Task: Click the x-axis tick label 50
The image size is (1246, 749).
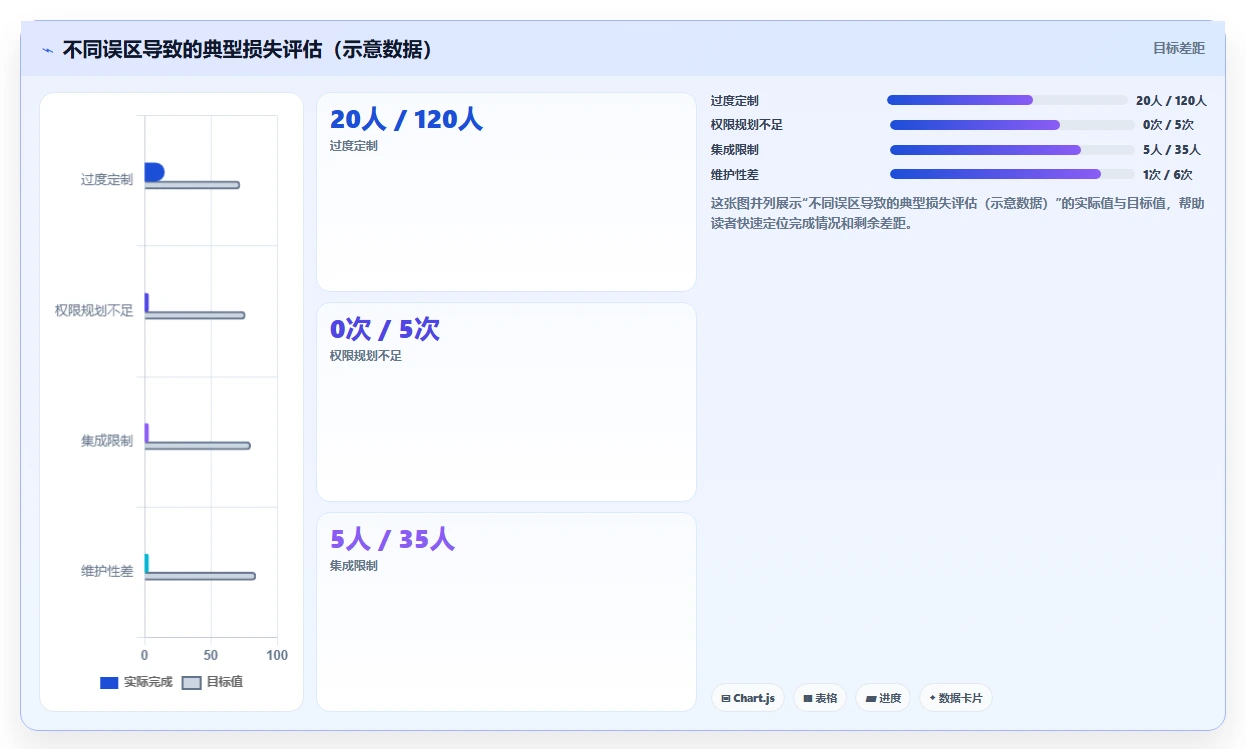Action: pos(211,655)
